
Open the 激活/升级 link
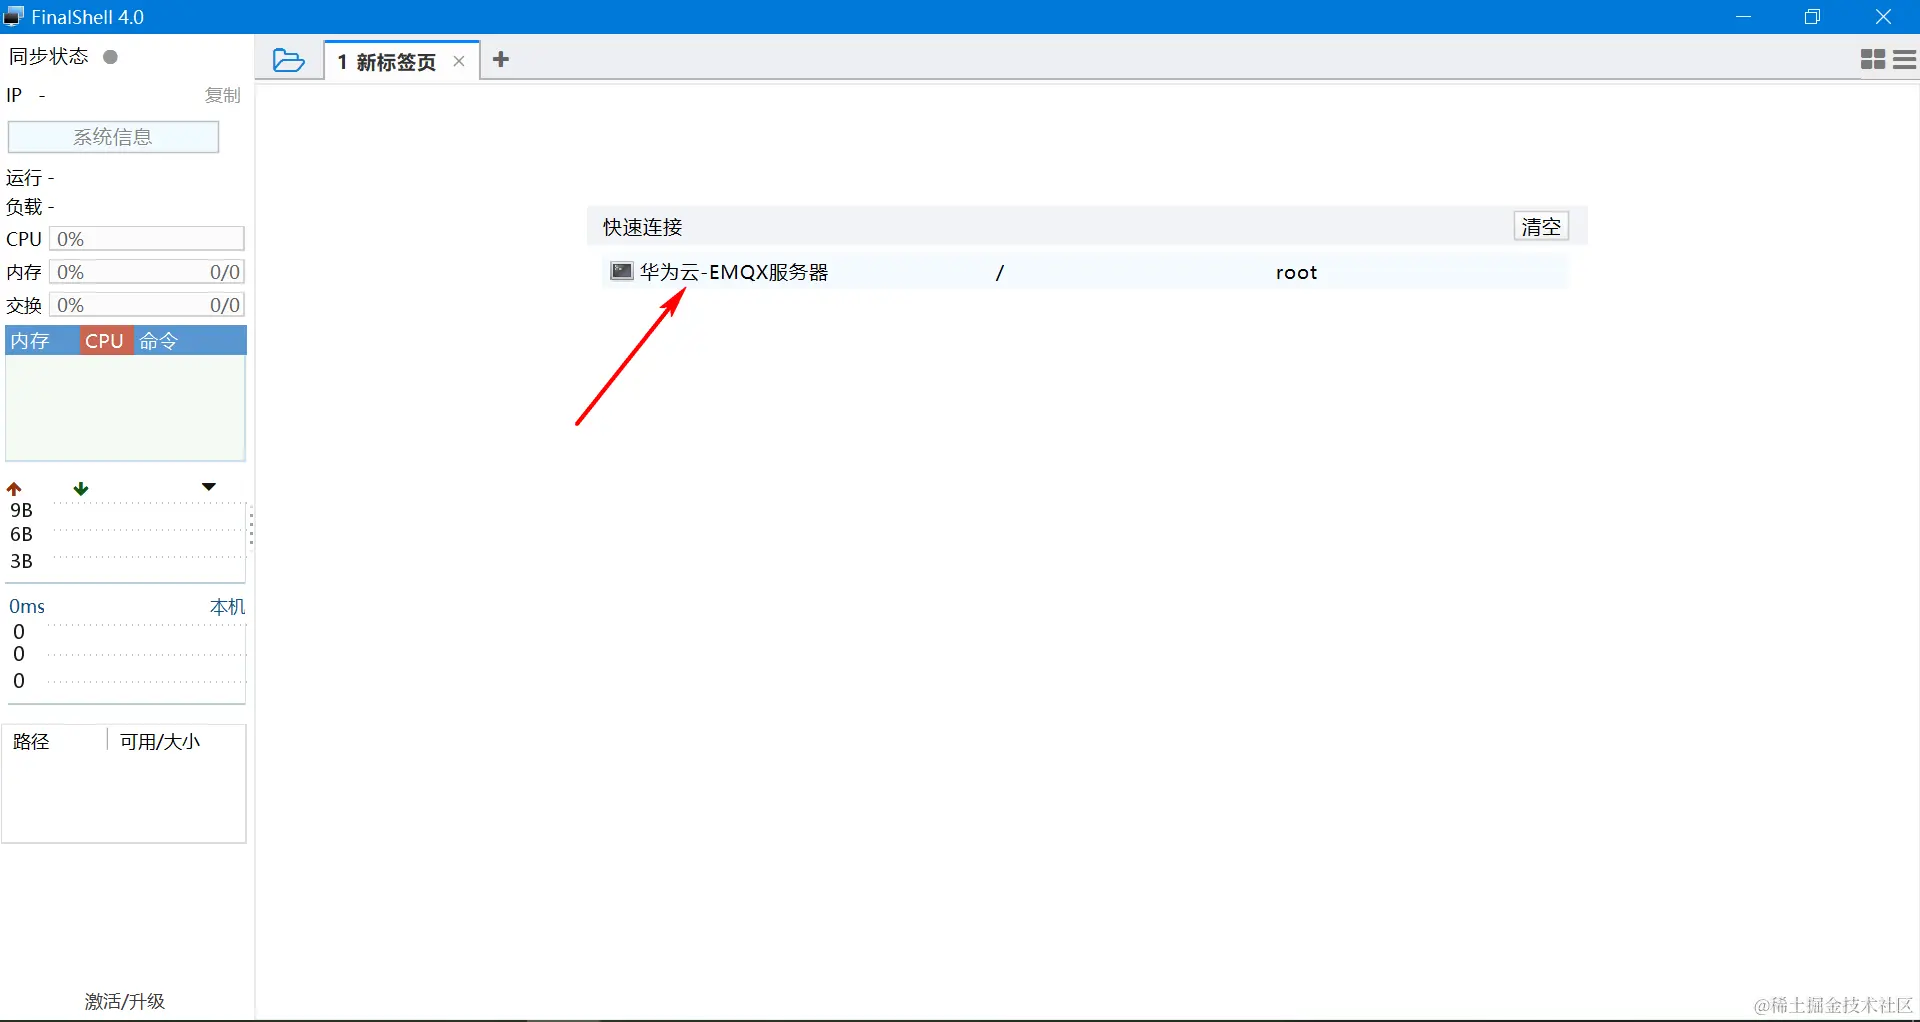pos(125,1001)
